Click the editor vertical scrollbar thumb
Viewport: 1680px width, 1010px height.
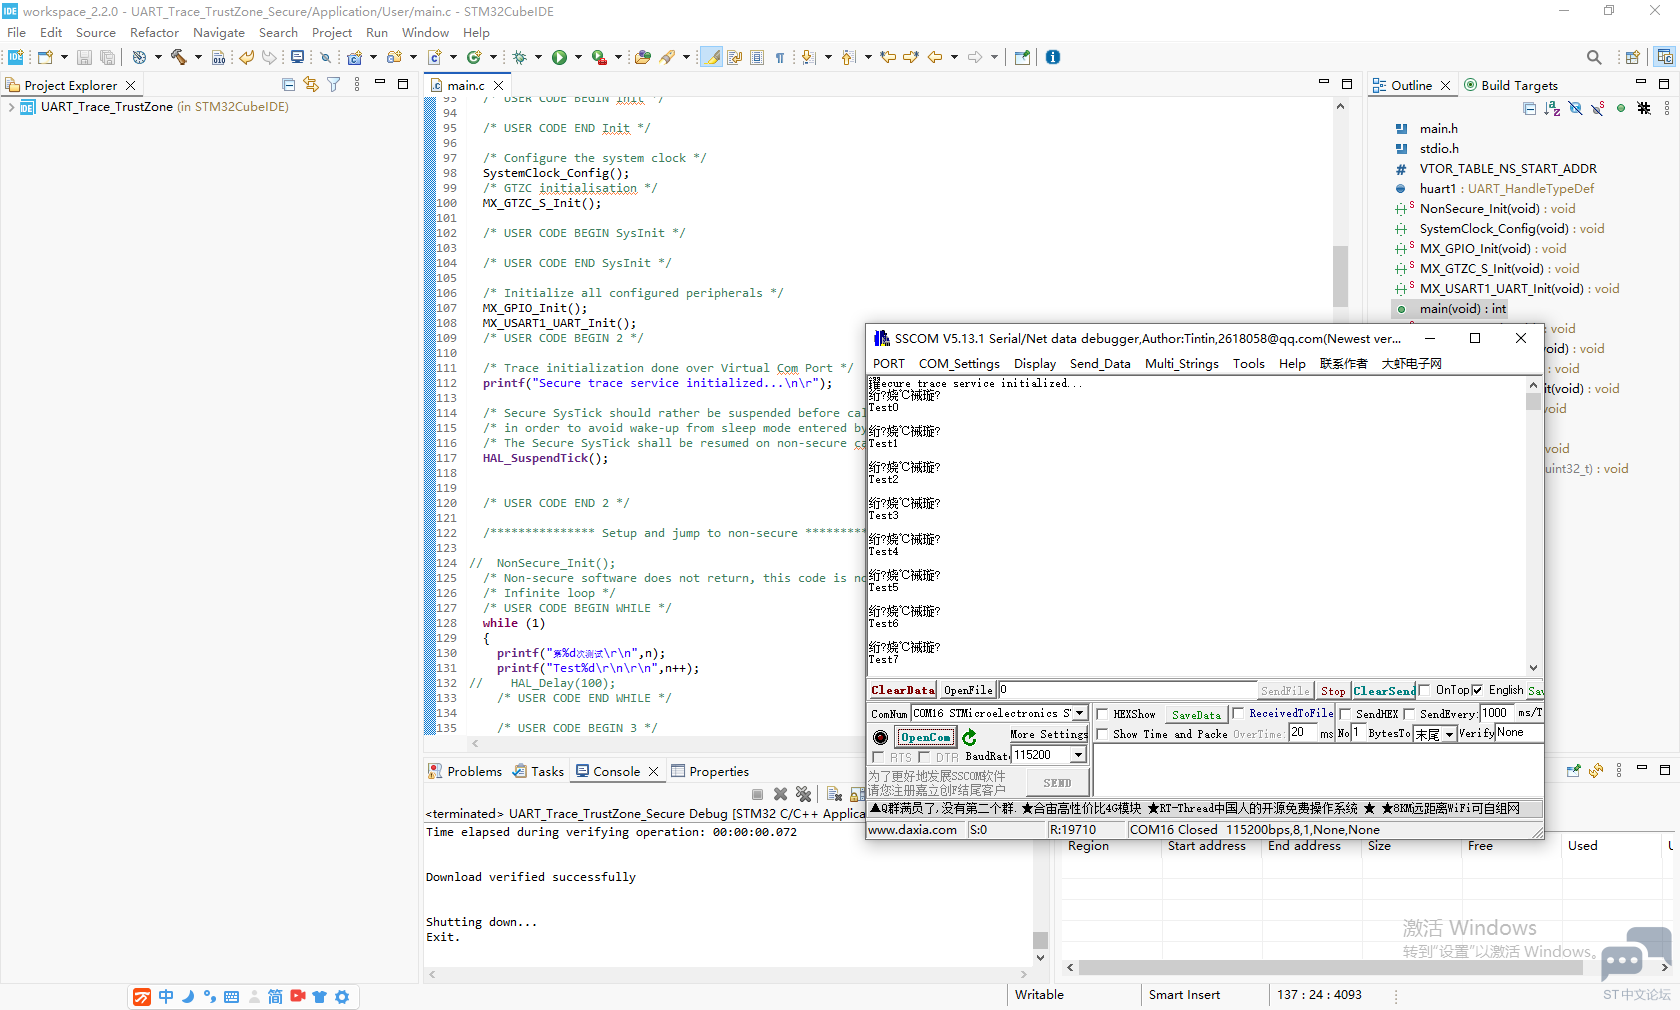click(1340, 276)
